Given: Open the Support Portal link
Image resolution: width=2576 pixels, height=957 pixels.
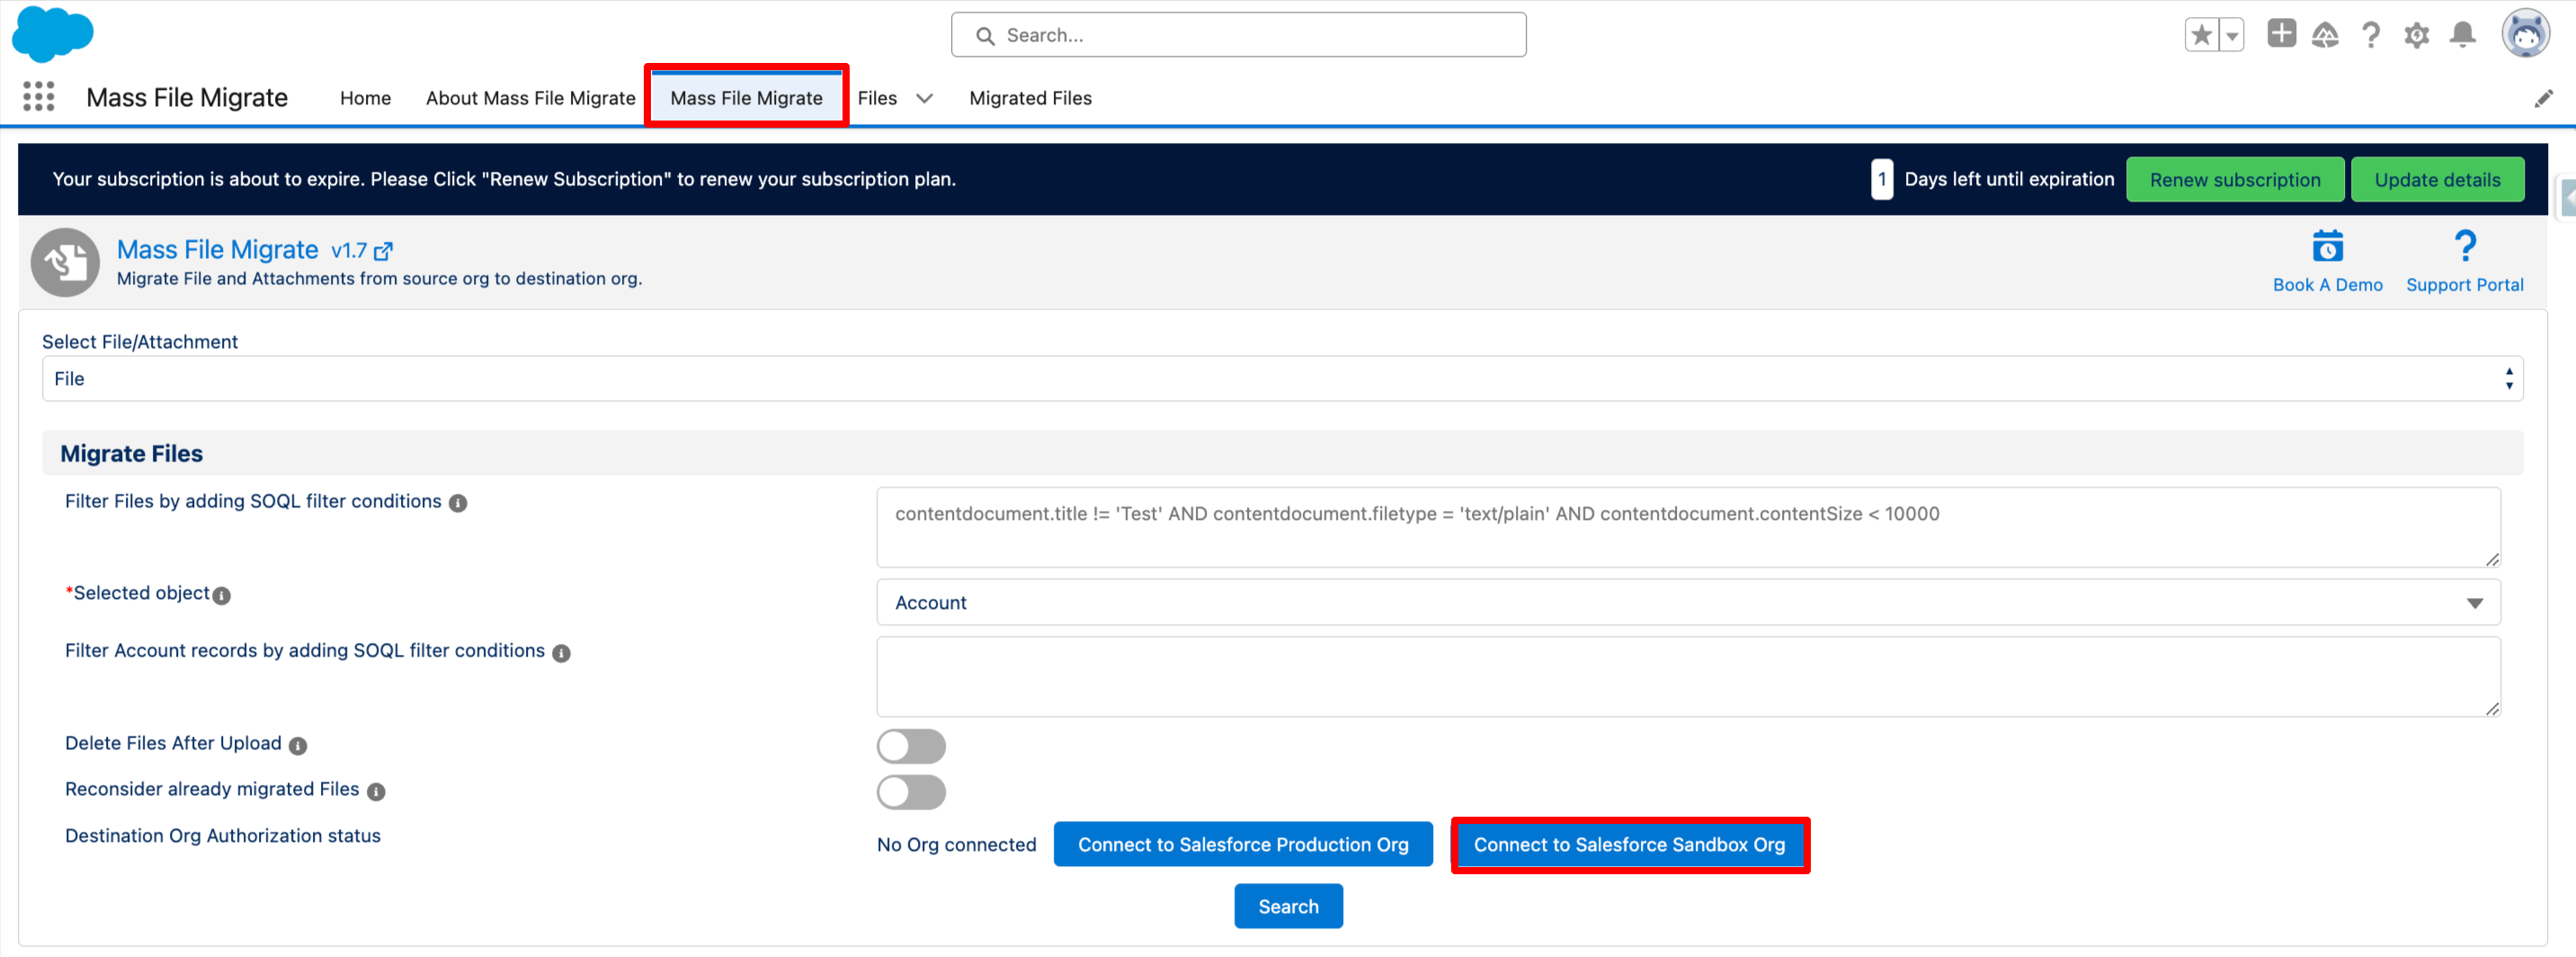Looking at the screenshot, I should (2464, 285).
